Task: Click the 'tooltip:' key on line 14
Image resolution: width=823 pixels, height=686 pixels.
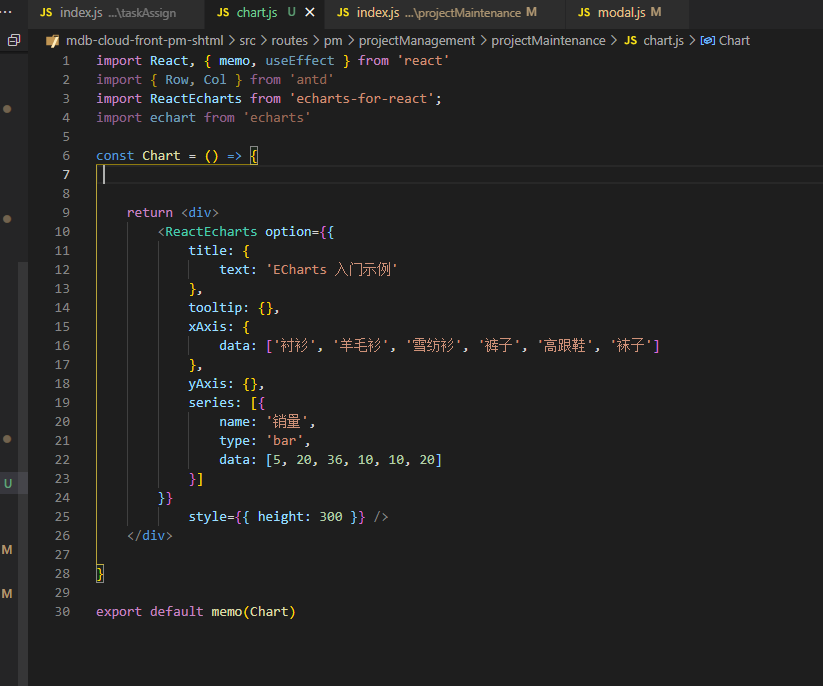Action: click(x=218, y=308)
